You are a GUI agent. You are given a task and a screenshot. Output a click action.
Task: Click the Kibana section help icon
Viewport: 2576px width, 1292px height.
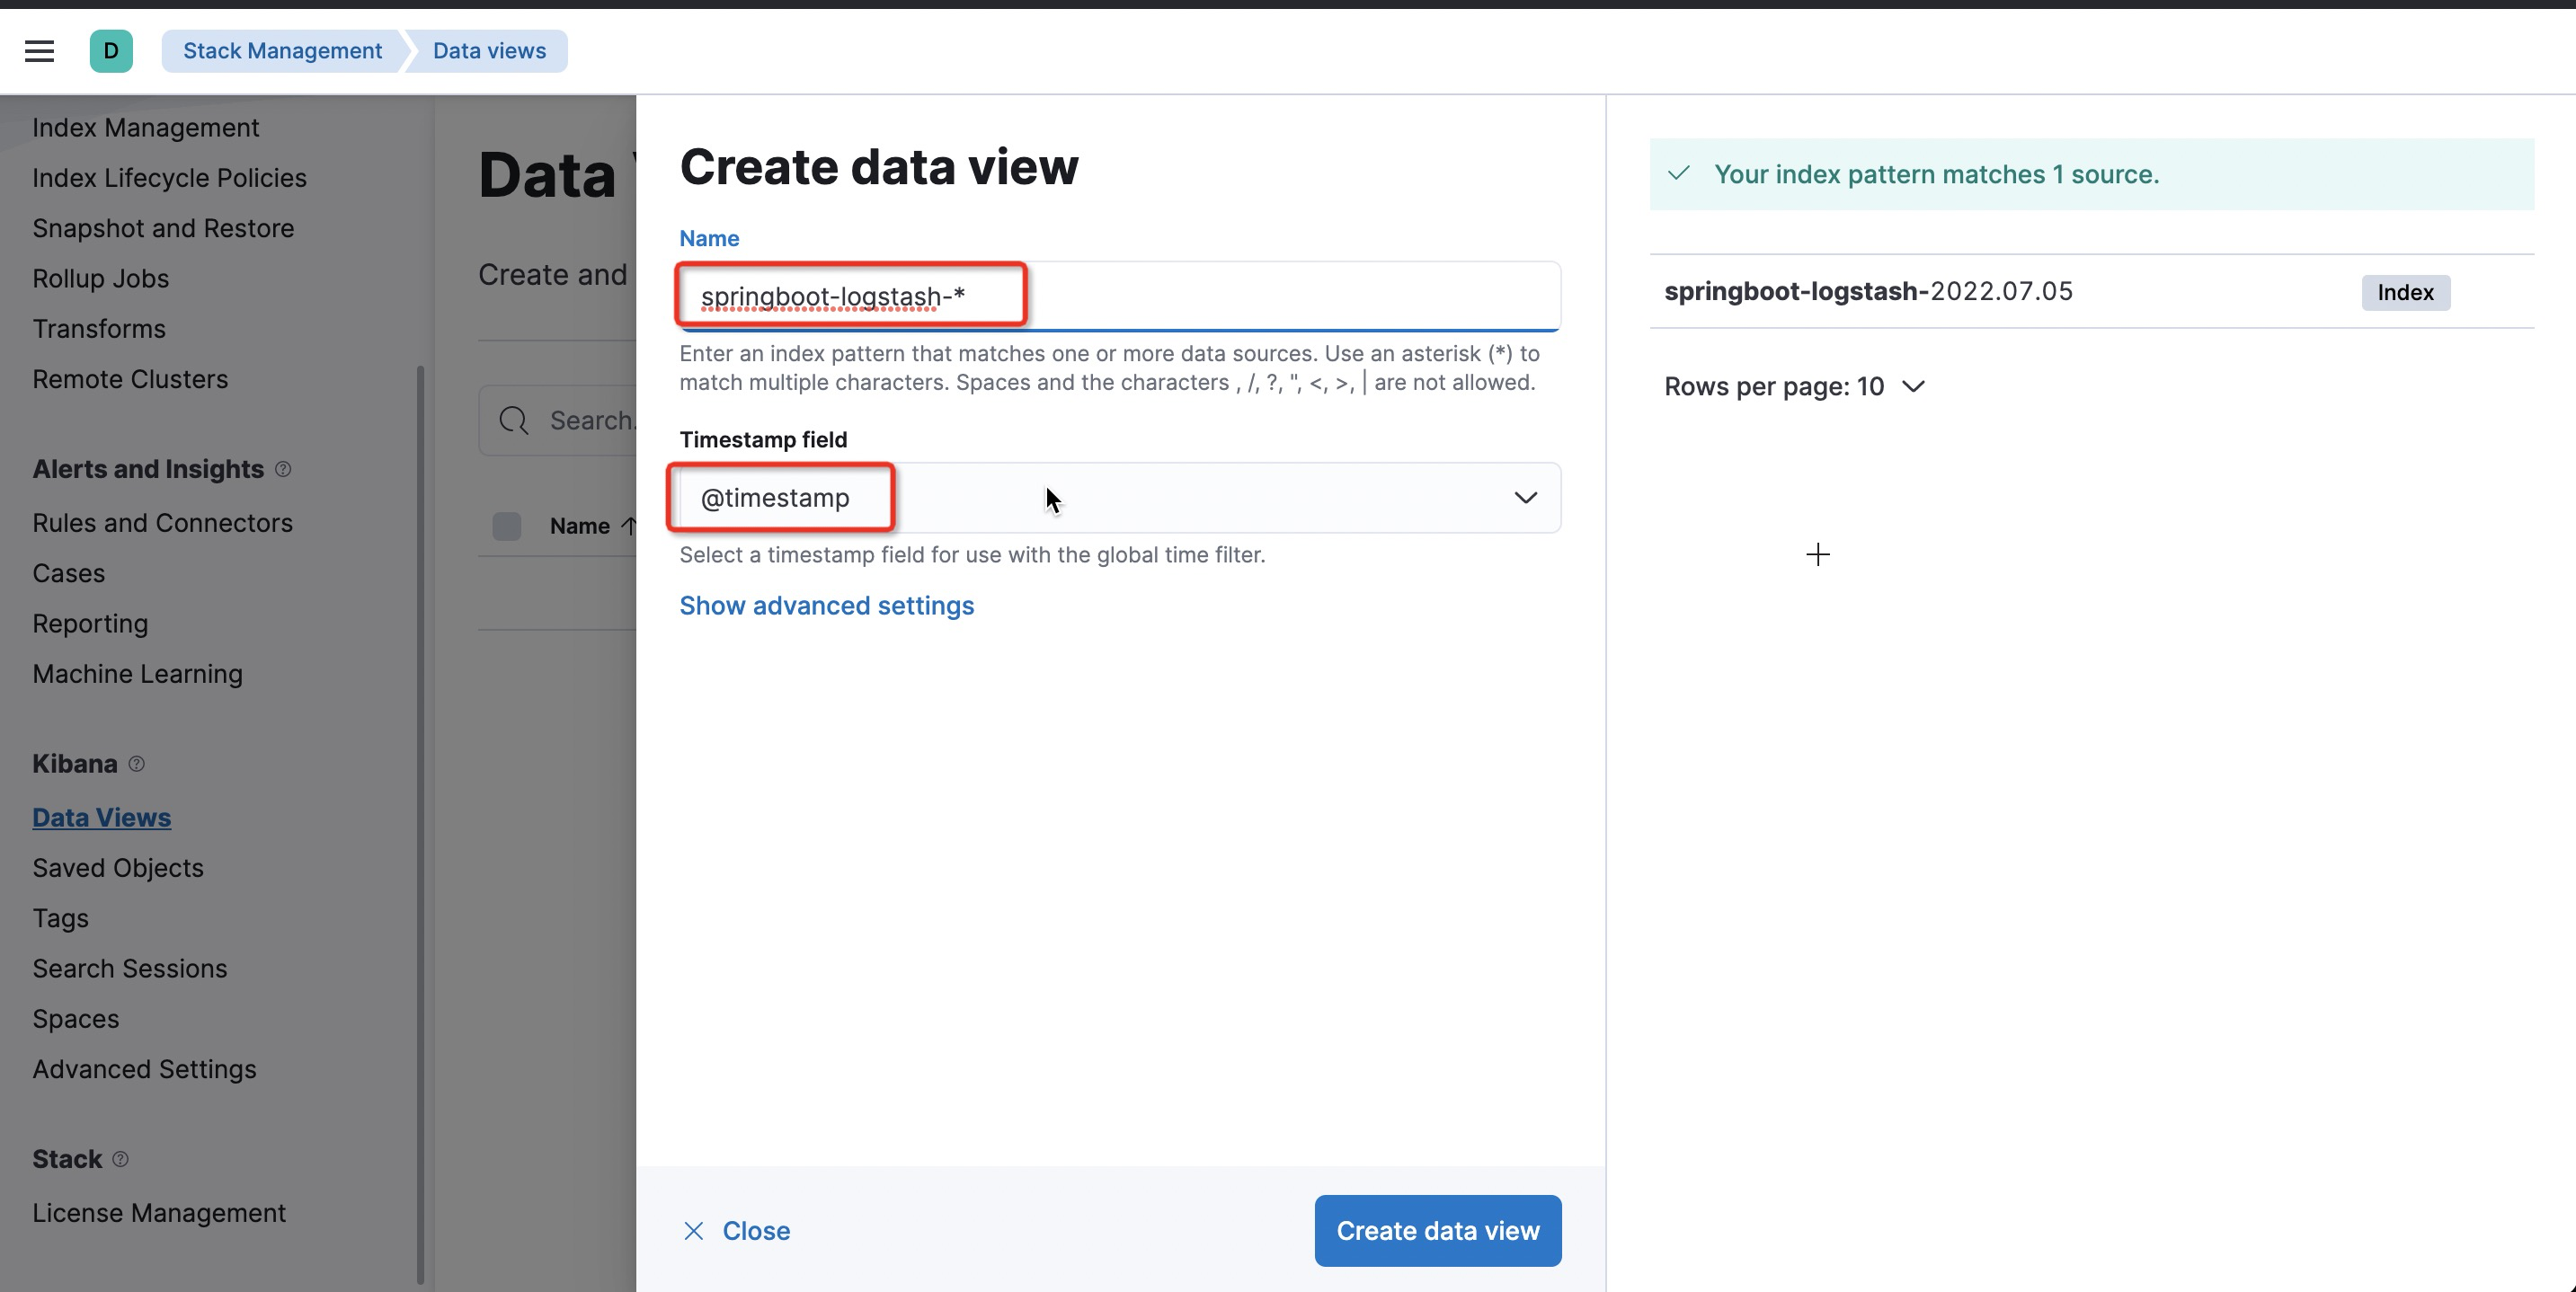[137, 764]
